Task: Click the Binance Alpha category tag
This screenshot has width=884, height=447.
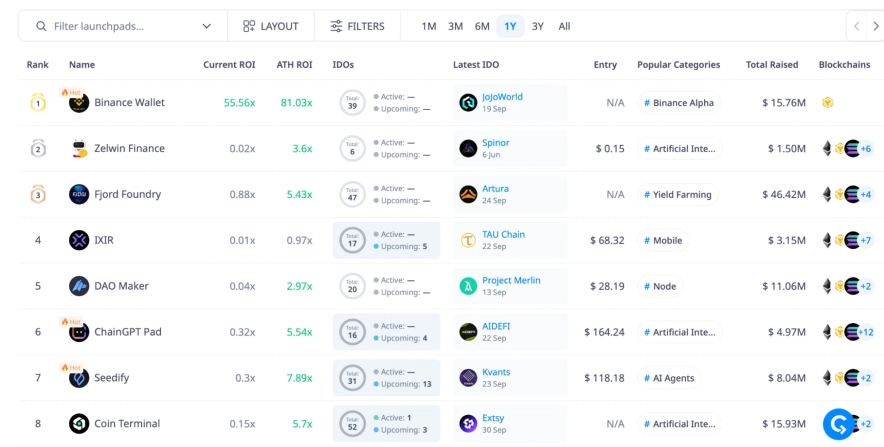Action: tap(678, 103)
